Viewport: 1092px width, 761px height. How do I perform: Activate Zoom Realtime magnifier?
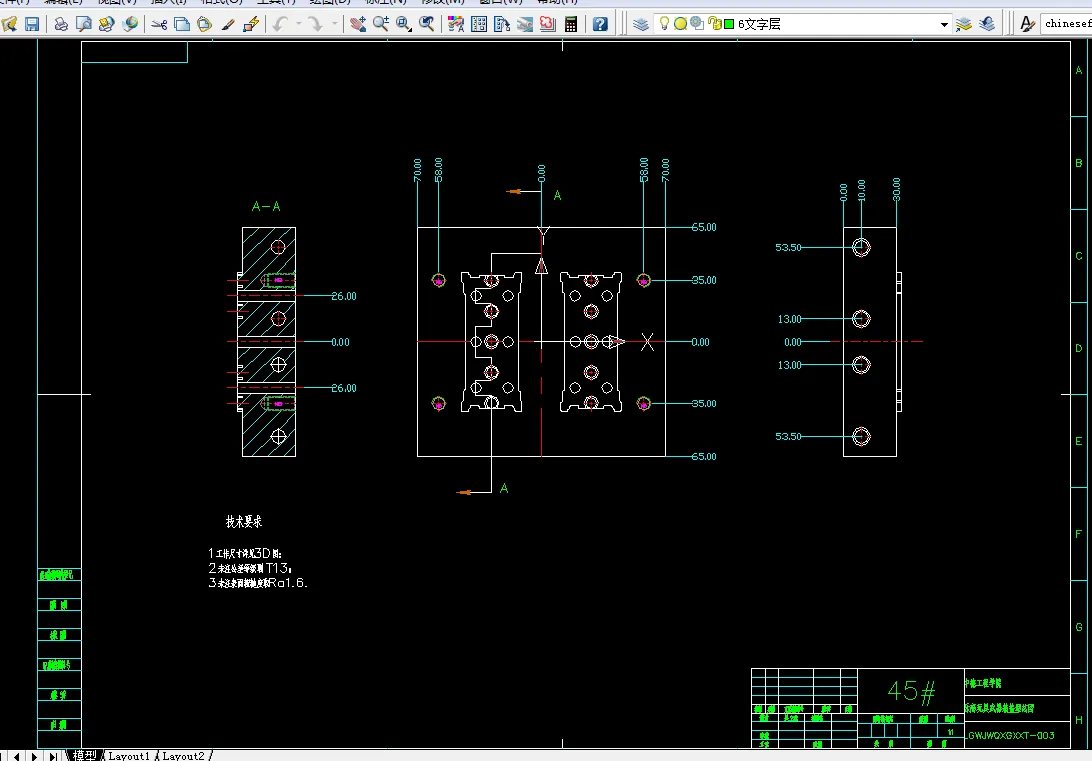381,24
